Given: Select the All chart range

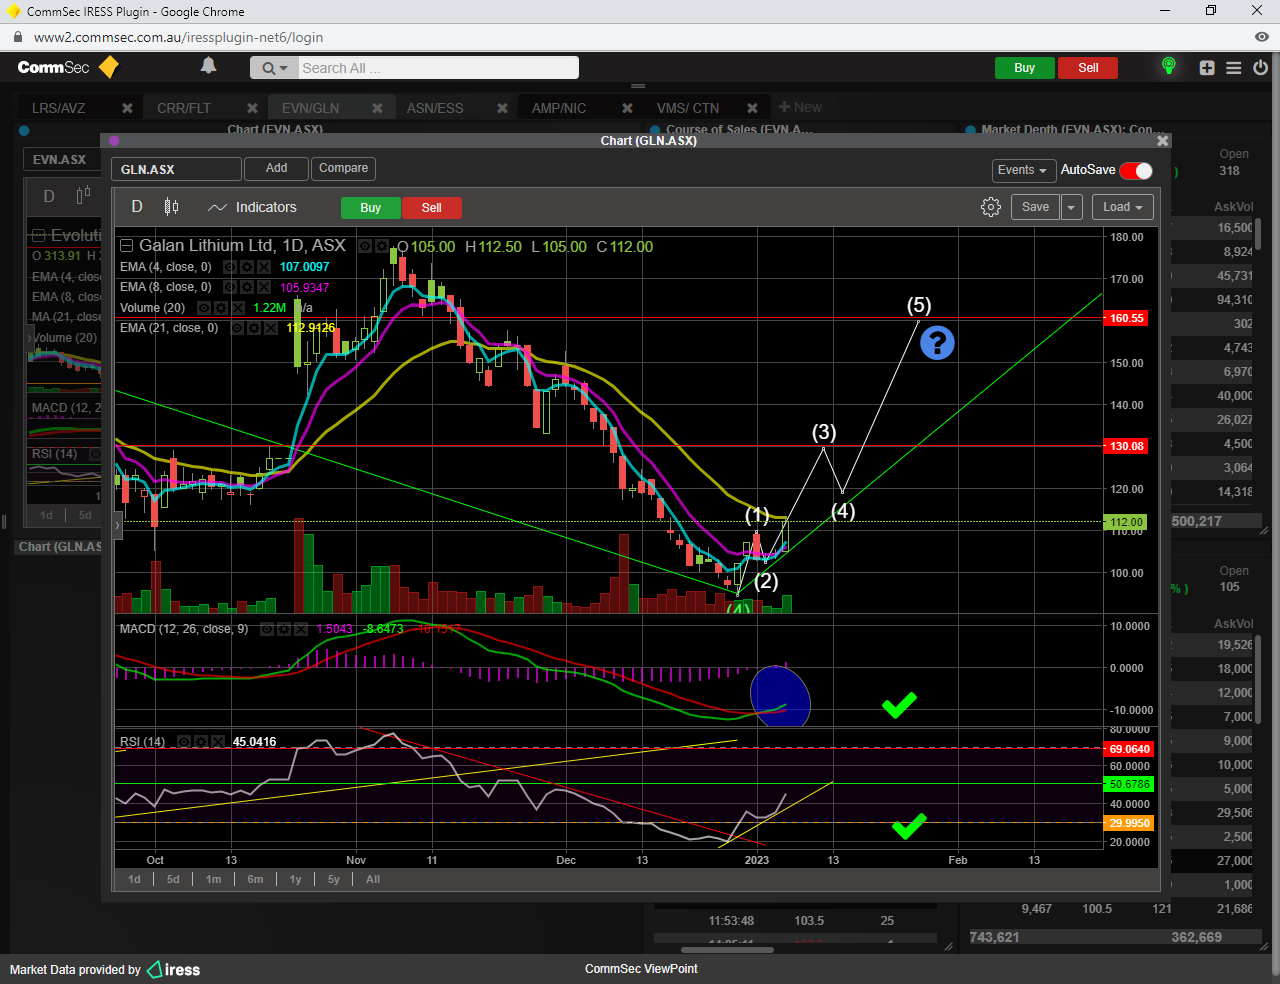Looking at the screenshot, I should tap(373, 879).
